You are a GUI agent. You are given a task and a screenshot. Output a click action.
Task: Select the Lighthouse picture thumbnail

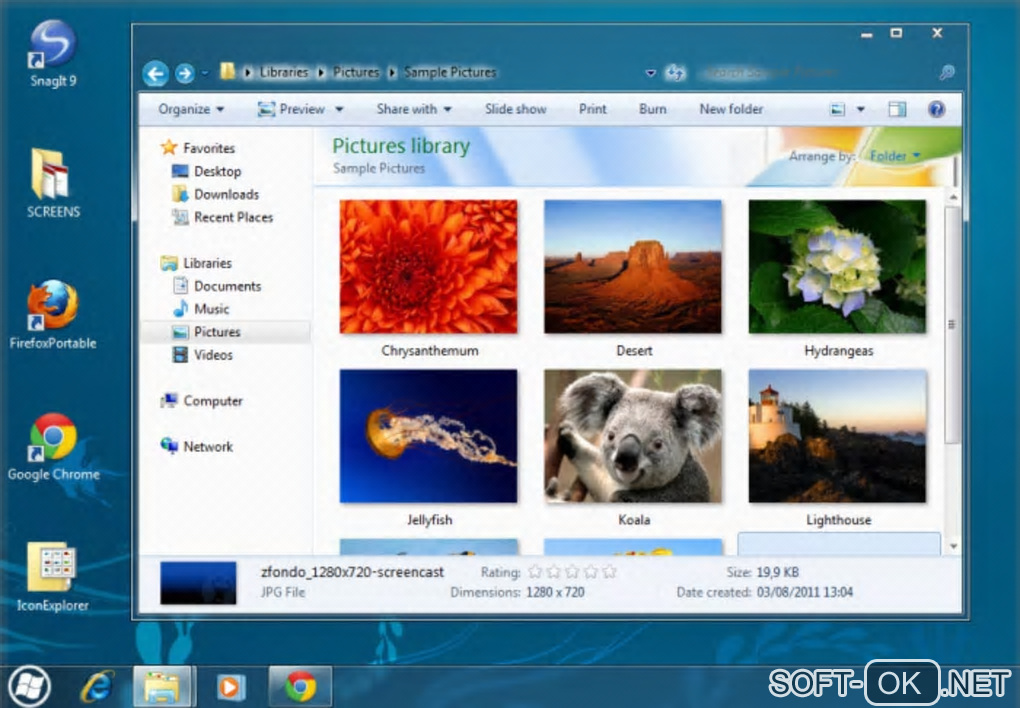click(837, 436)
